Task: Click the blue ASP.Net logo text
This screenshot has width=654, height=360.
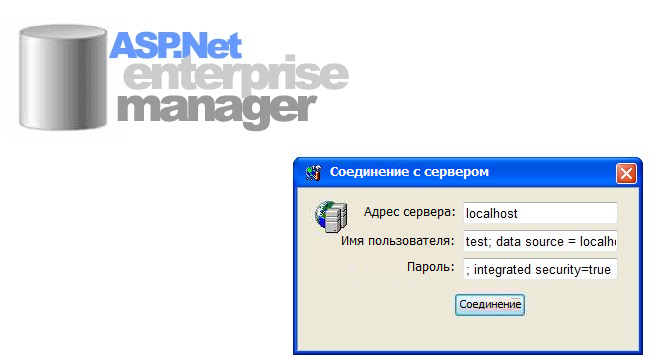Action: point(175,45)
